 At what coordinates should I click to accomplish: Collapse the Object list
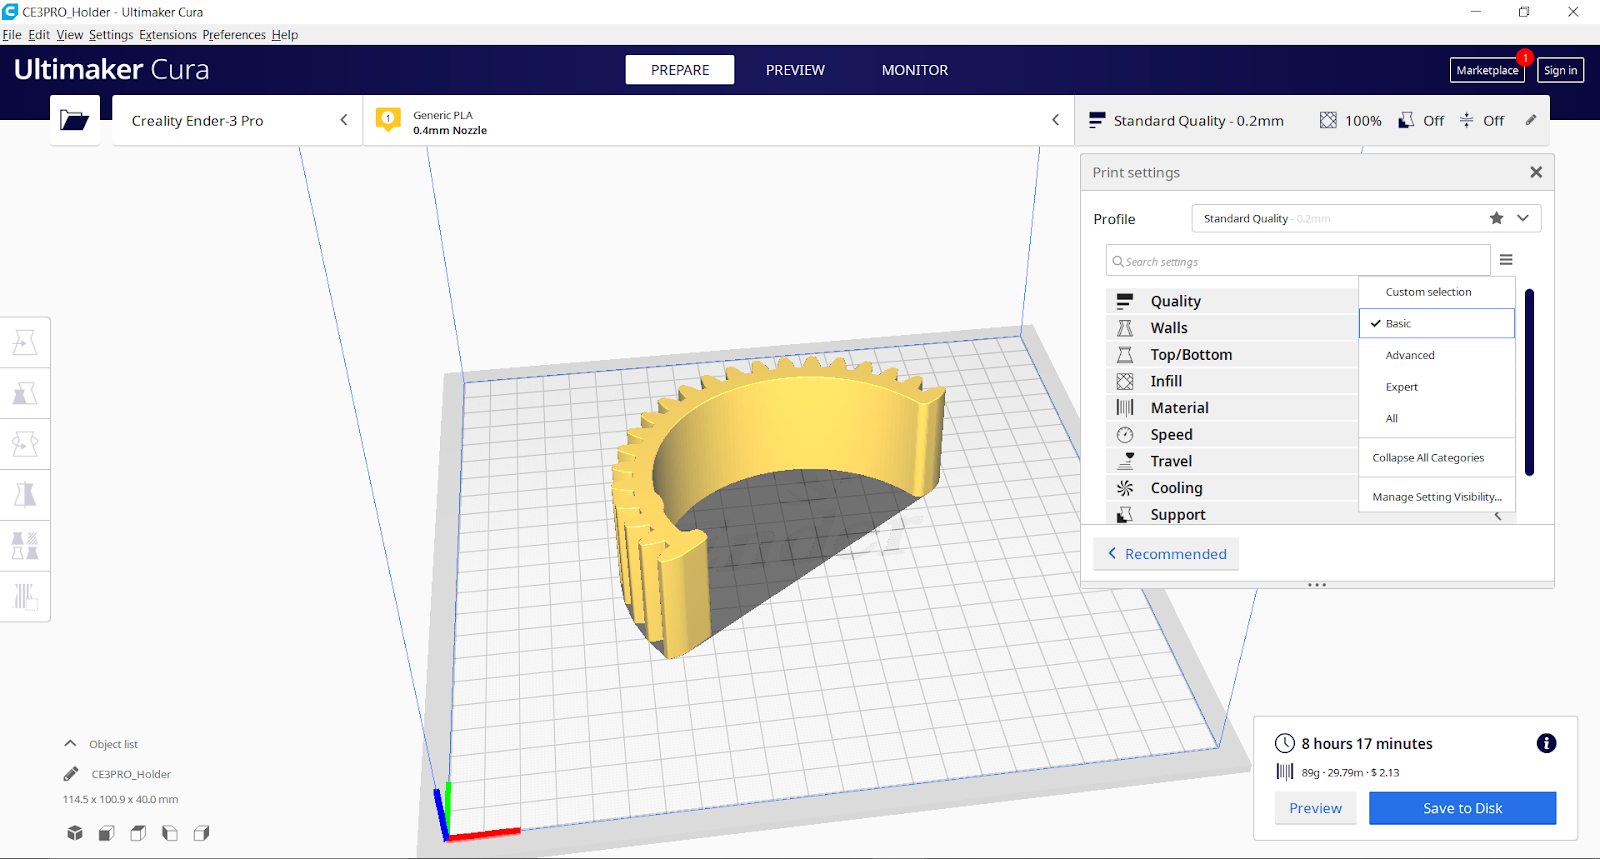click(70, 743)
